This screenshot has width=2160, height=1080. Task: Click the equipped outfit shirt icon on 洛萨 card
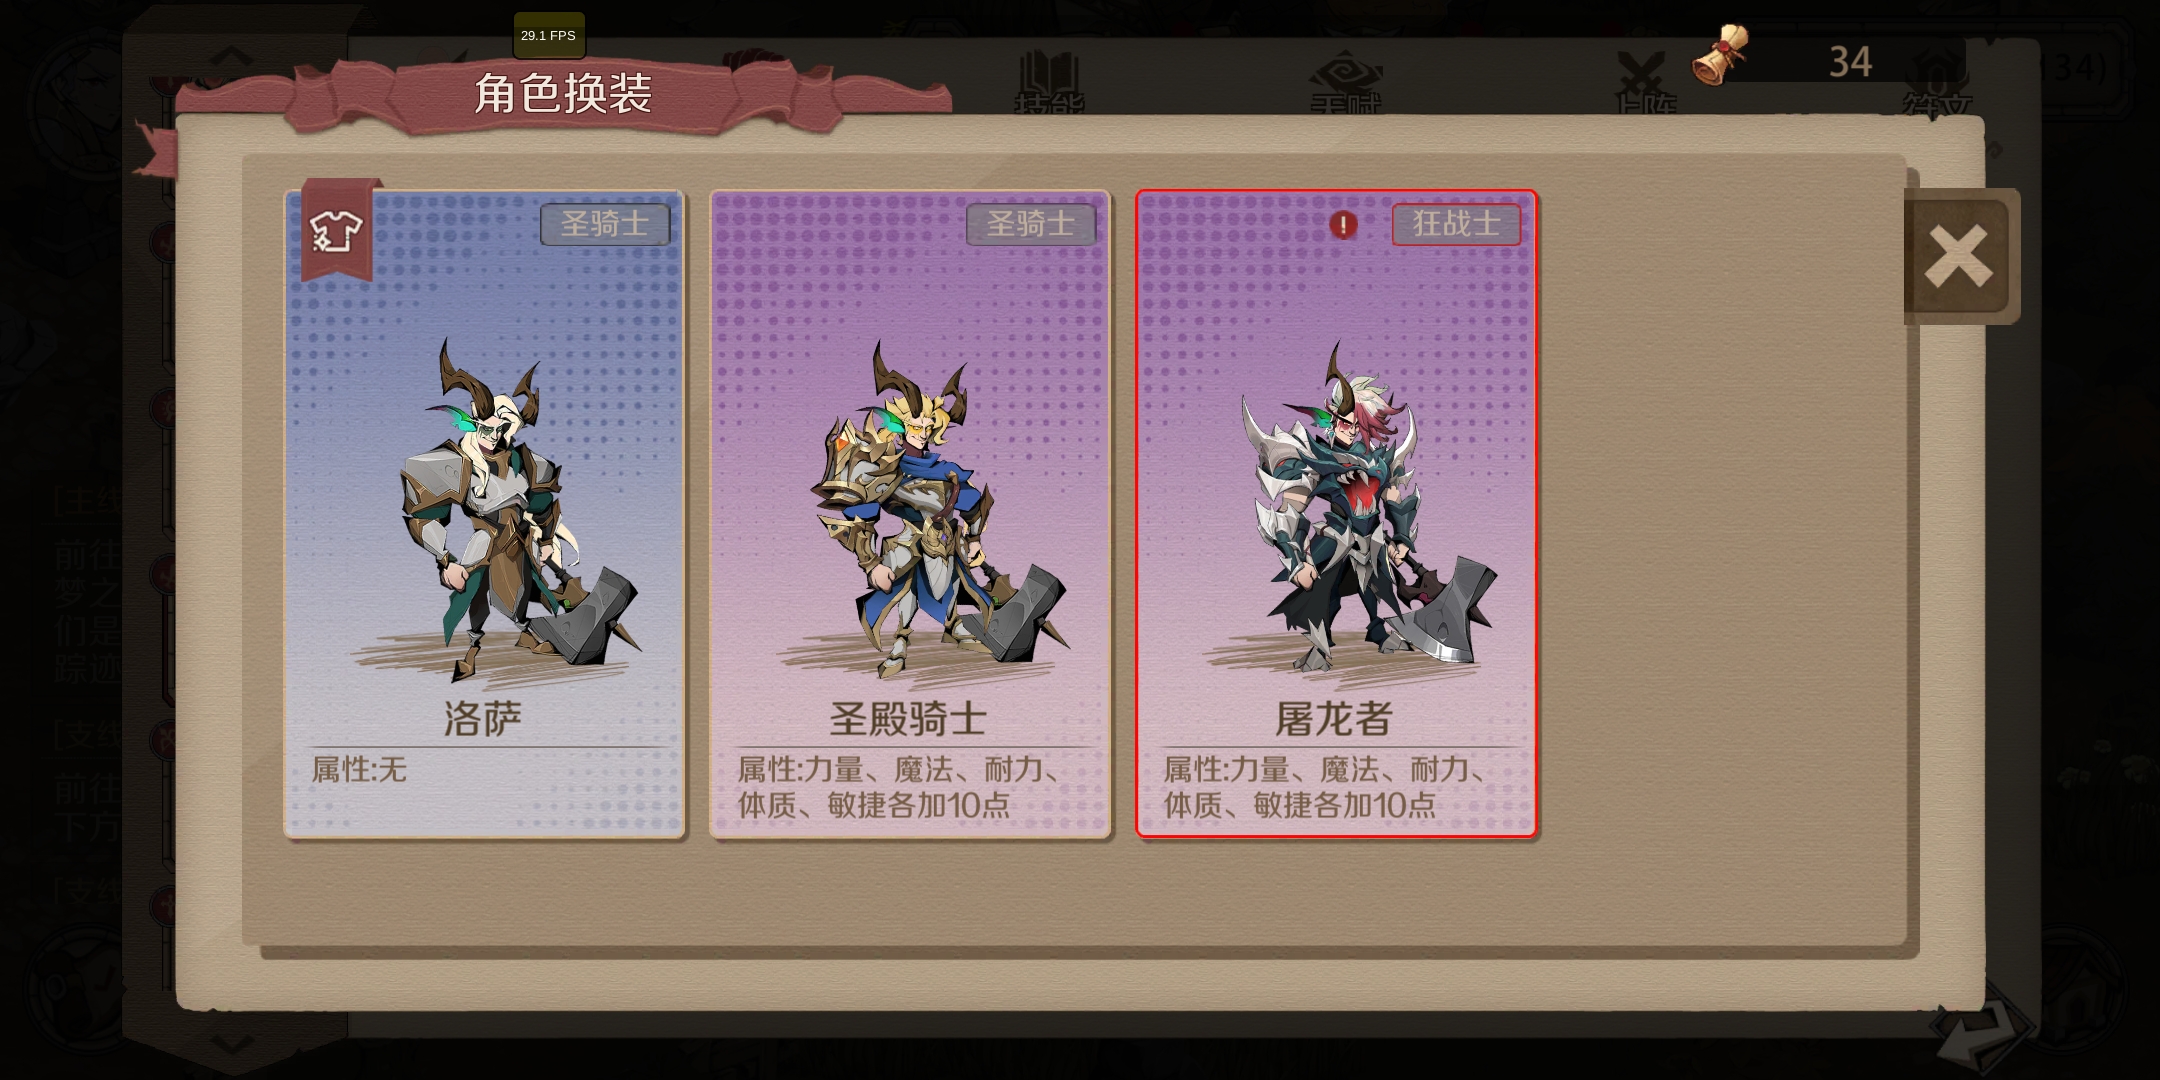point(336,232)
